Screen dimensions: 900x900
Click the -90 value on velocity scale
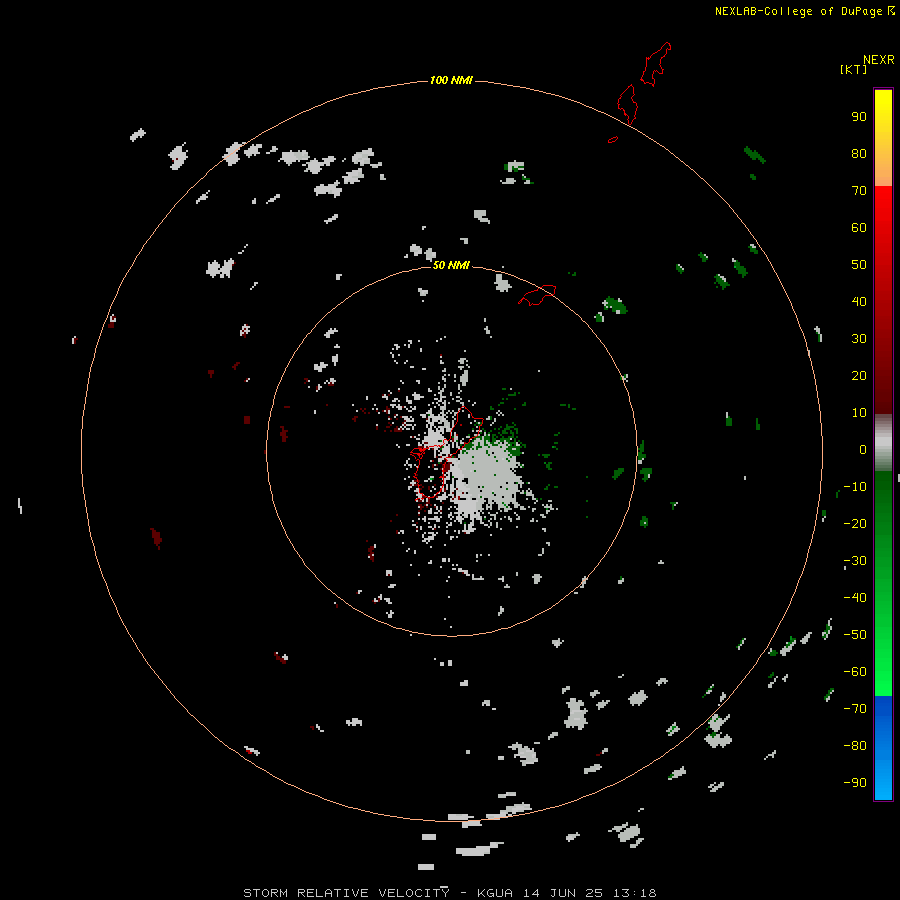pos(855,782)
